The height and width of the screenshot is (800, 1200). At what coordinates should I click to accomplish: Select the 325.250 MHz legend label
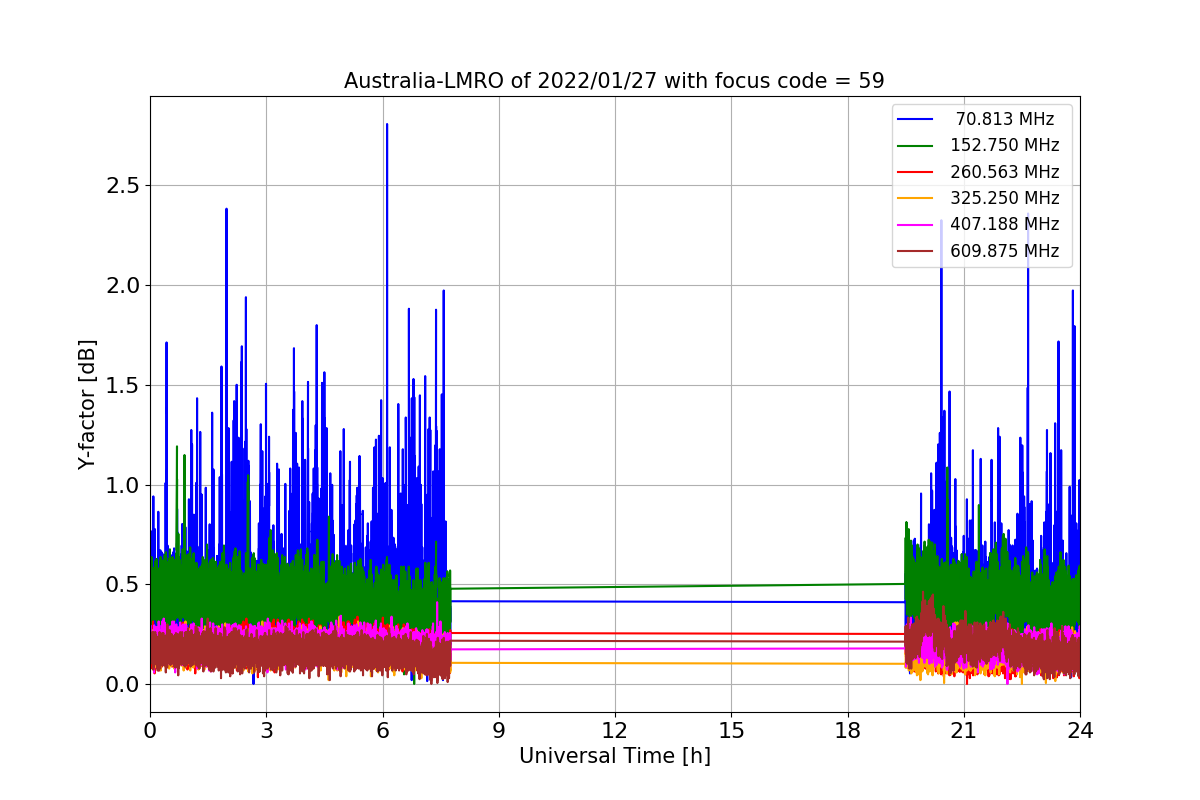[1005, 198]
